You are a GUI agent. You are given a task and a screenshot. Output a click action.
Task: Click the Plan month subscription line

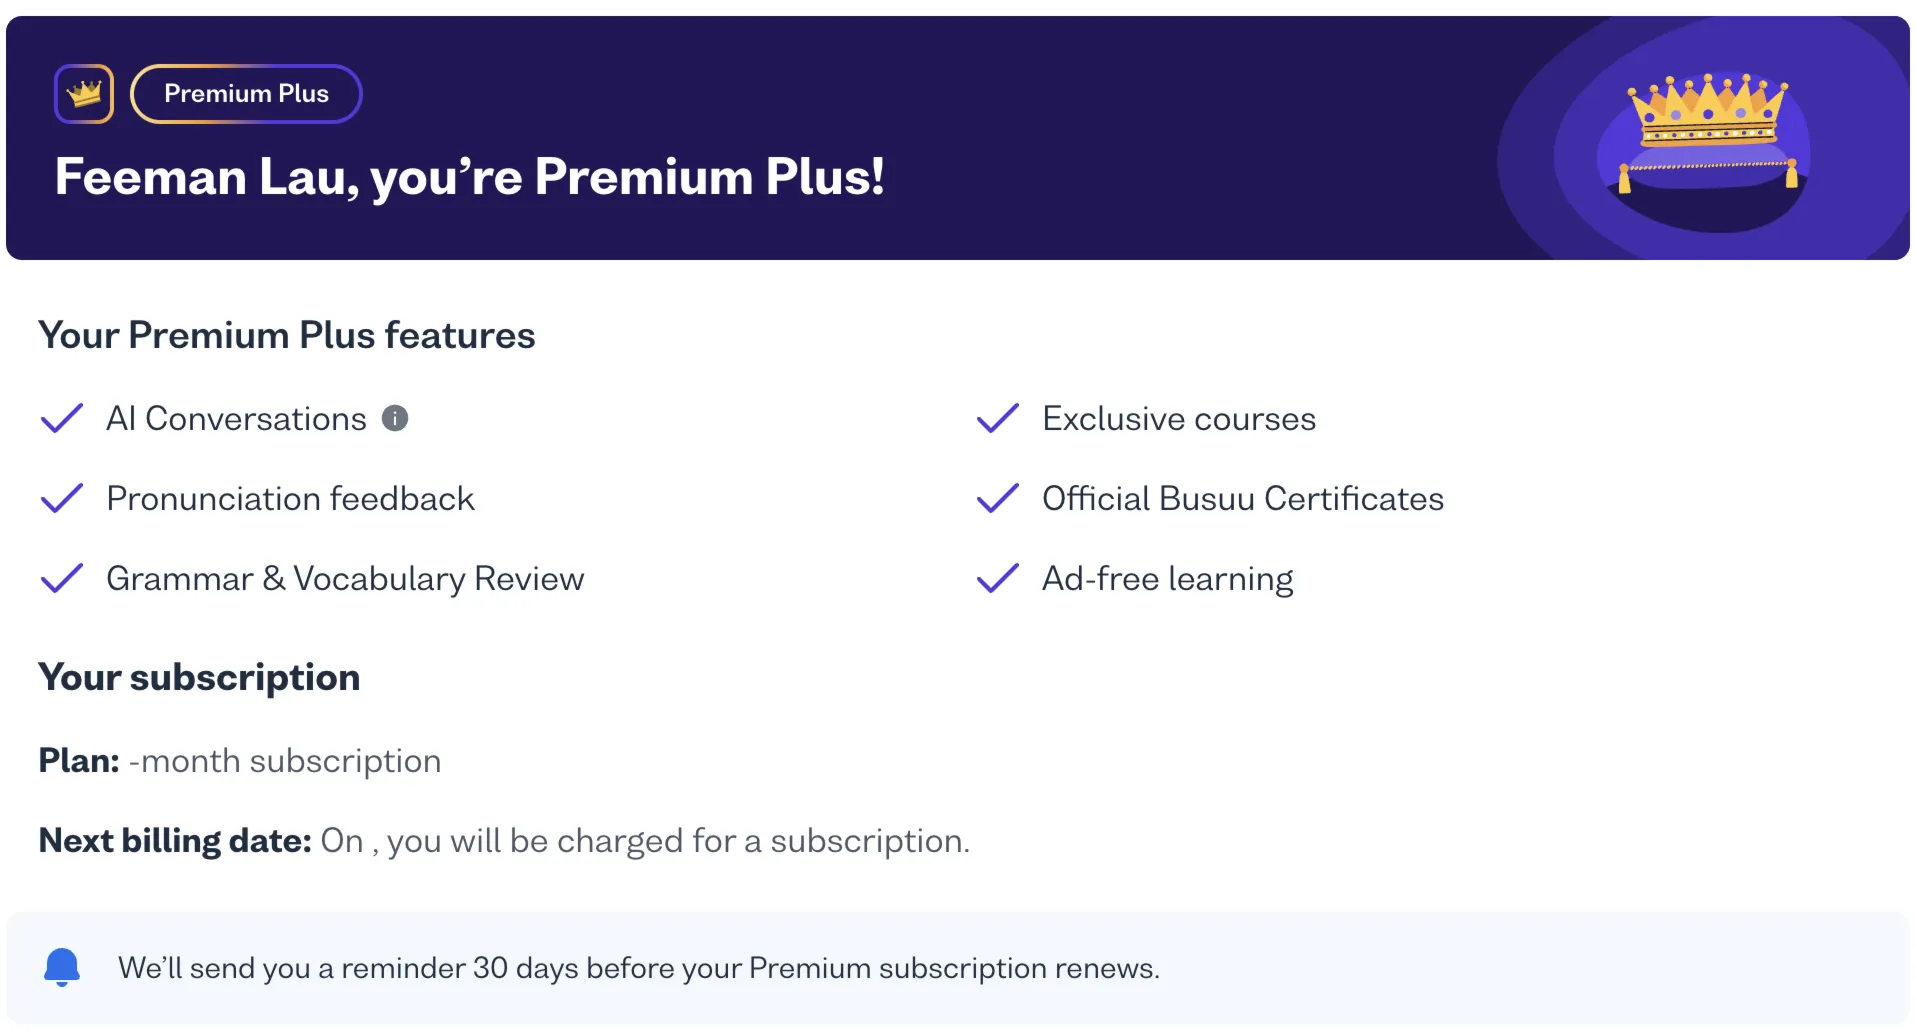(240, 761)
